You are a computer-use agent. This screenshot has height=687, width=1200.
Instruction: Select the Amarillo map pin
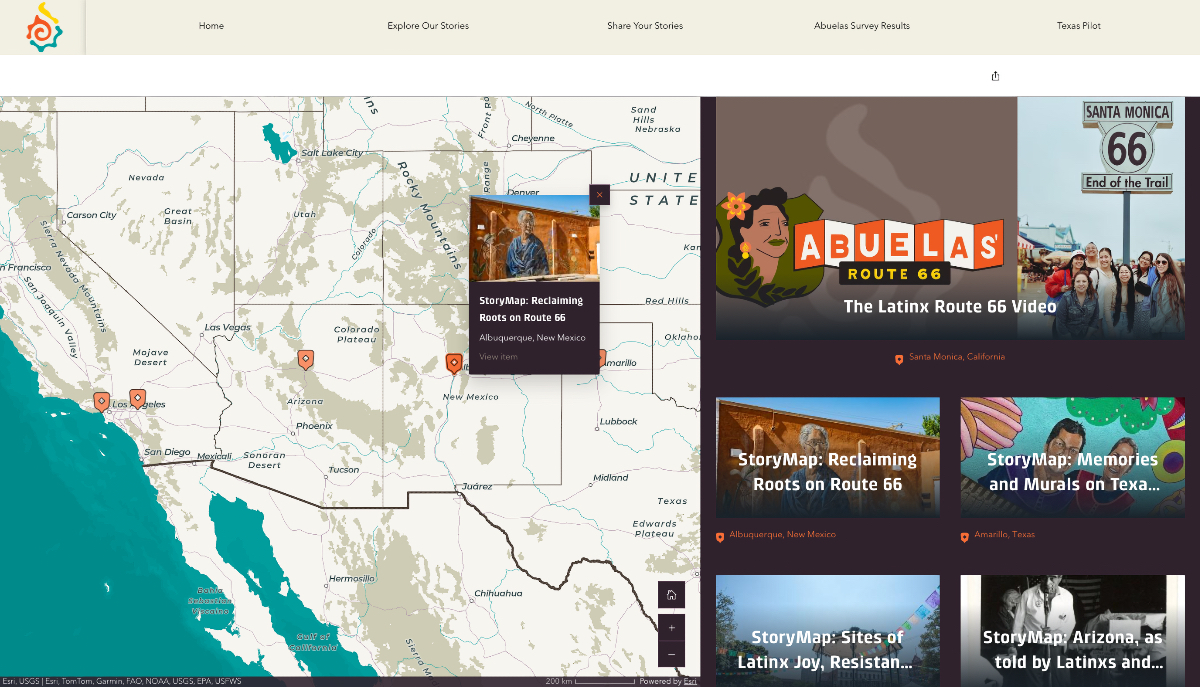(602, 357)
